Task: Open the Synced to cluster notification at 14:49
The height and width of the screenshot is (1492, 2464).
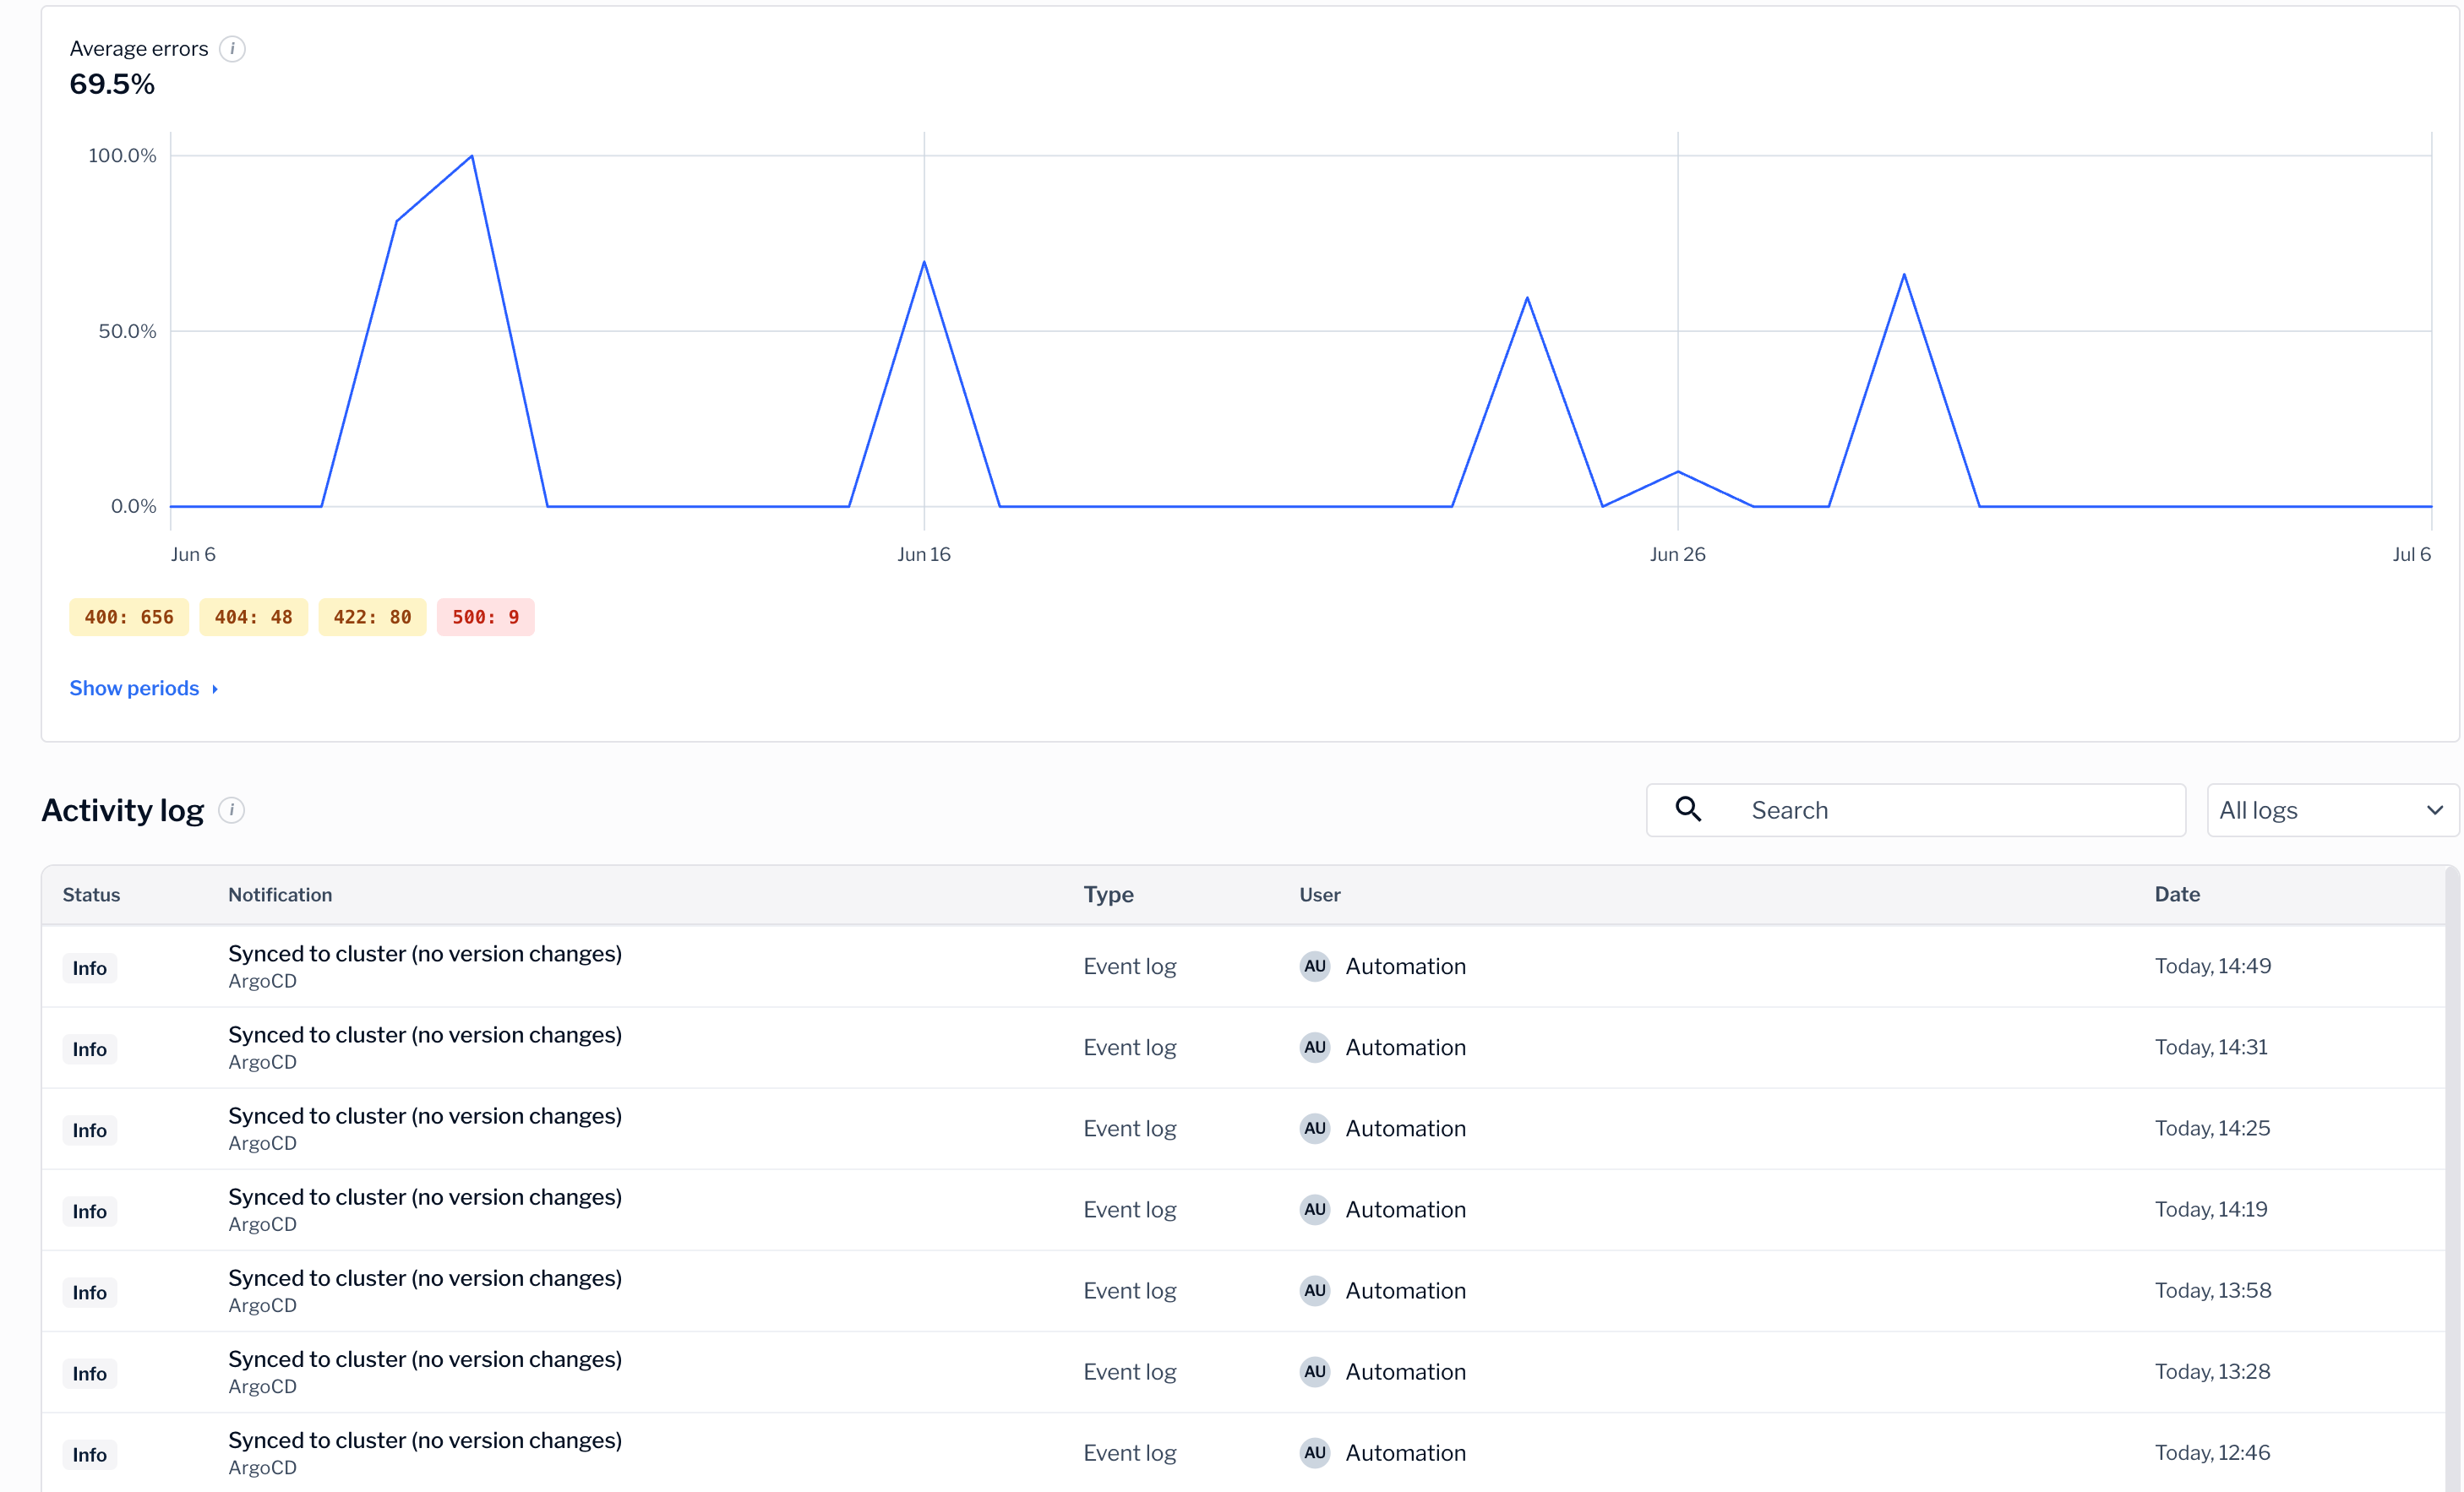Action: (425, 954)
